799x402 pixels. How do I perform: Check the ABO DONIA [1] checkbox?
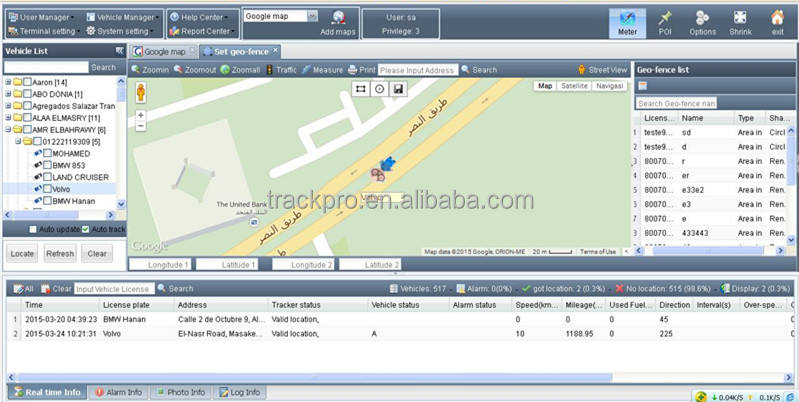[28, 94]
